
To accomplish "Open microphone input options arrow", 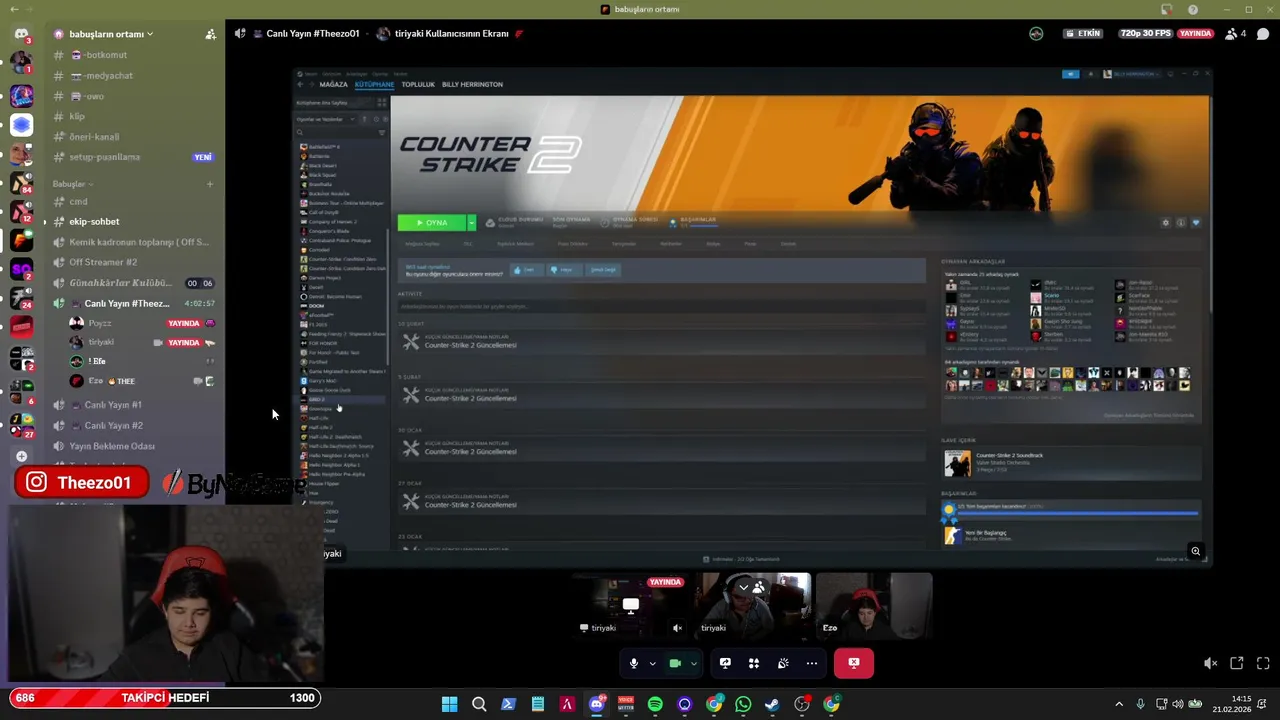I will click(652, 663).
